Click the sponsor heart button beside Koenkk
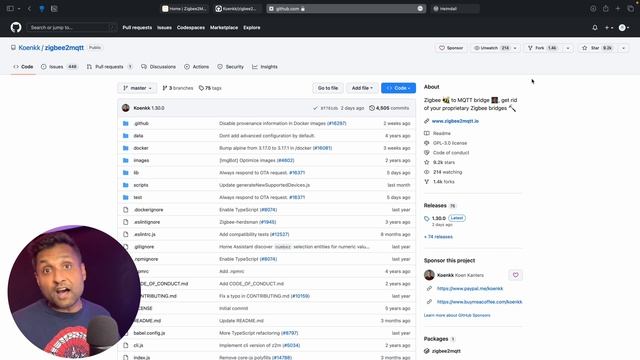Screen dimensions: 640x360 point(516,275)
